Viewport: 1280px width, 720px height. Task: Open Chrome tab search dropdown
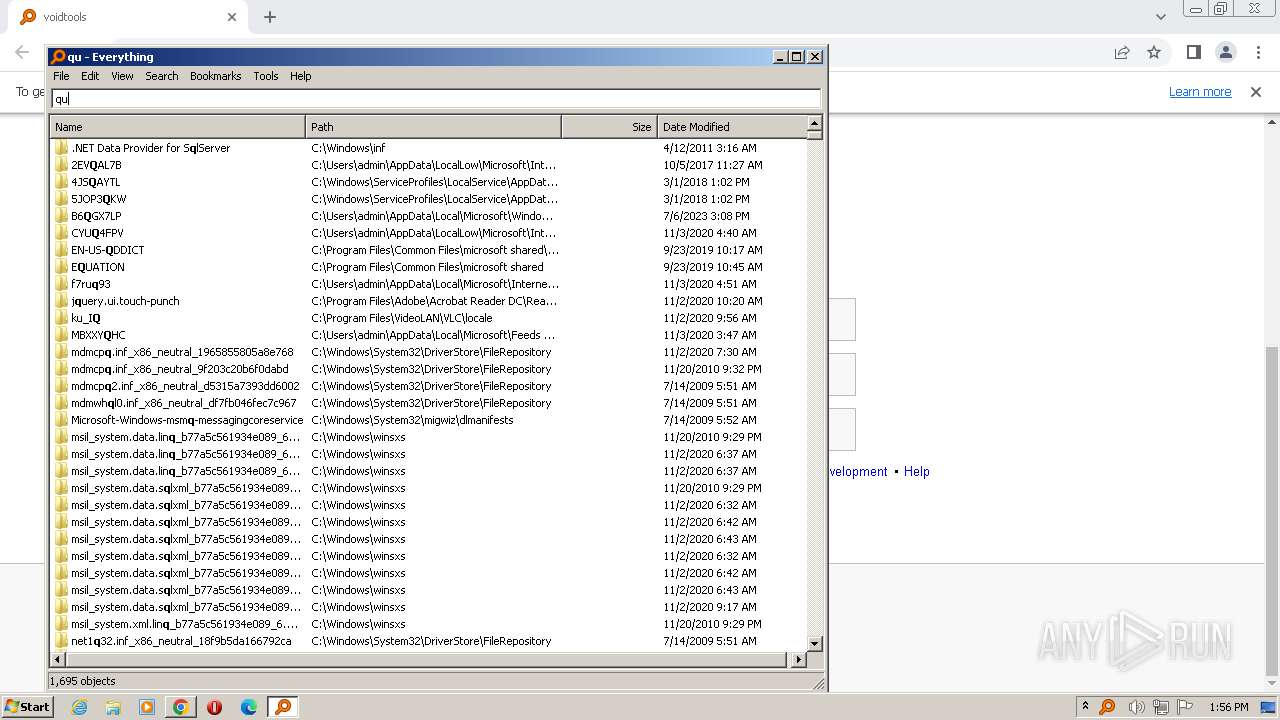point(1160,17)
